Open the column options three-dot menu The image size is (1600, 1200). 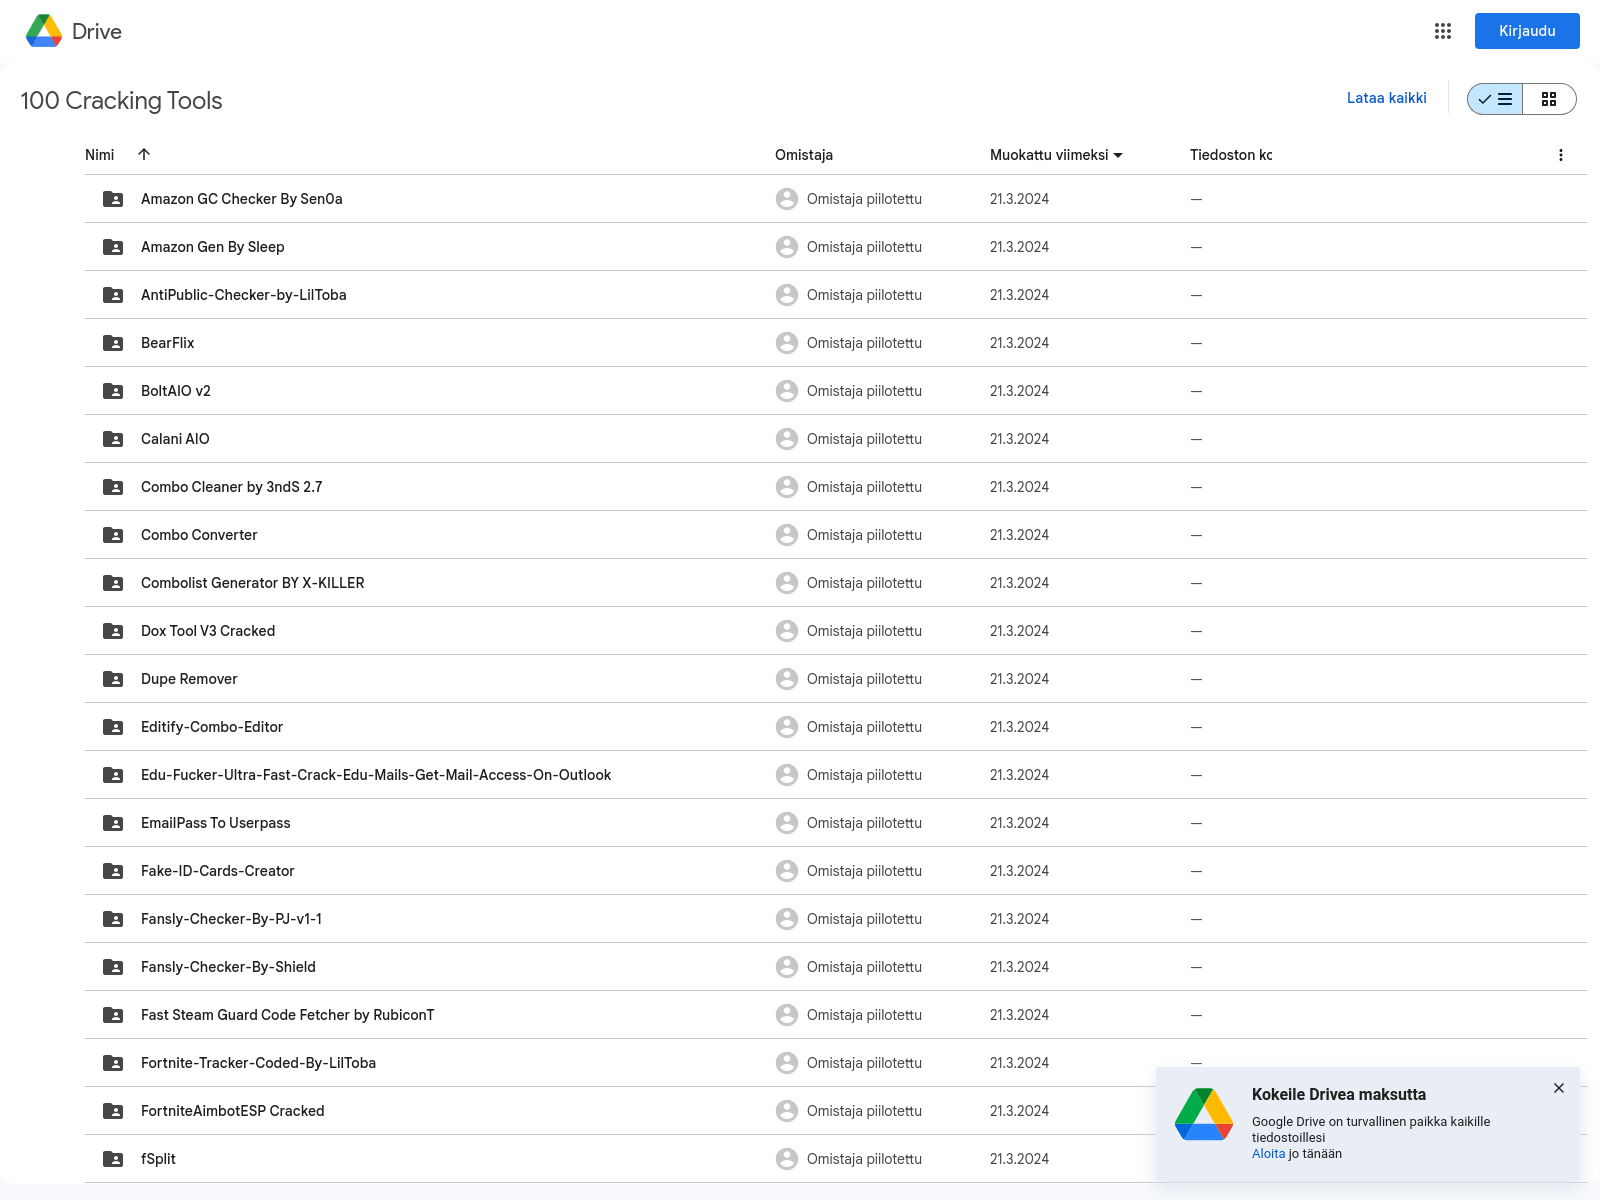[1561, 155]
